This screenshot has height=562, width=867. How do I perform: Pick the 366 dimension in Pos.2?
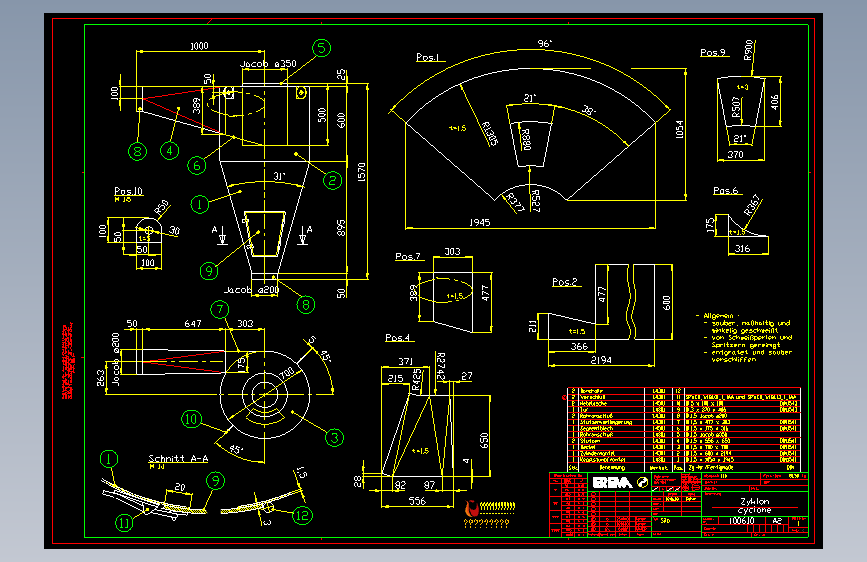(x=579, y=347)
